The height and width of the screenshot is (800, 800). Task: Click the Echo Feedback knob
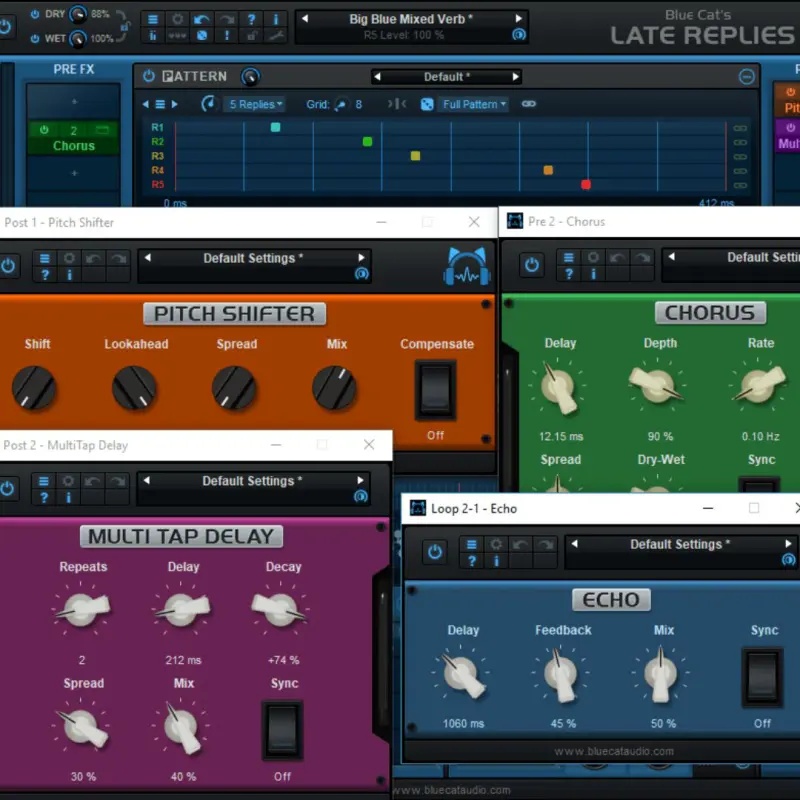(x=561, y=674)
